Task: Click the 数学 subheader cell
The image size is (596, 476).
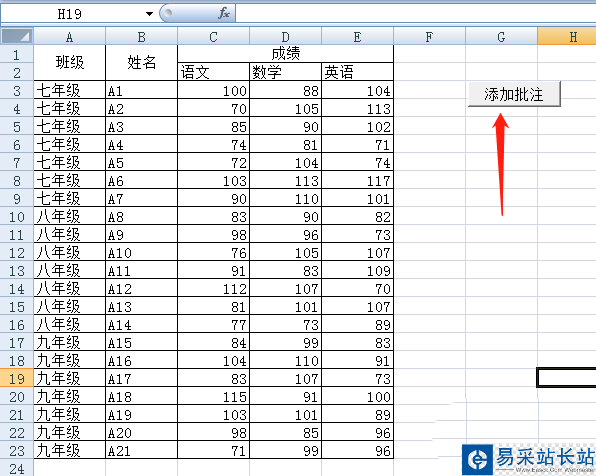Action: point(285,72)
